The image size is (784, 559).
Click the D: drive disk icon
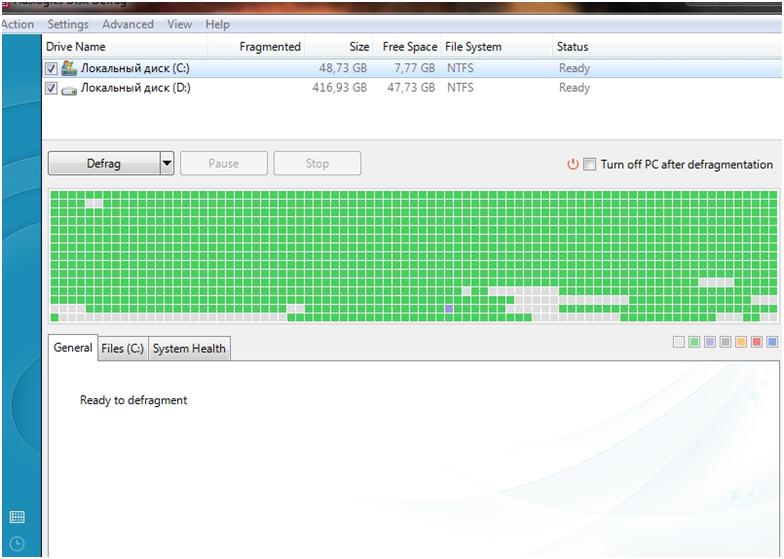click(69, 90)
